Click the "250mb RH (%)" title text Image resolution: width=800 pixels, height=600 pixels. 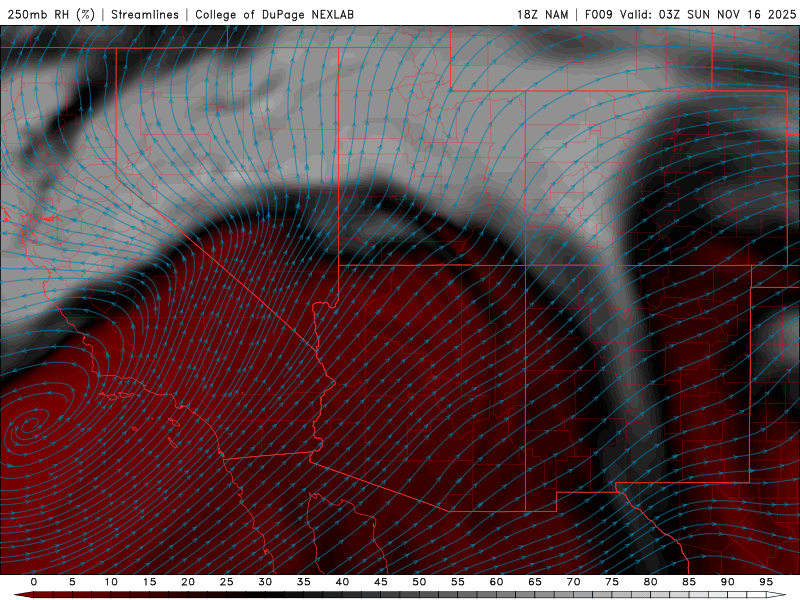52,14
